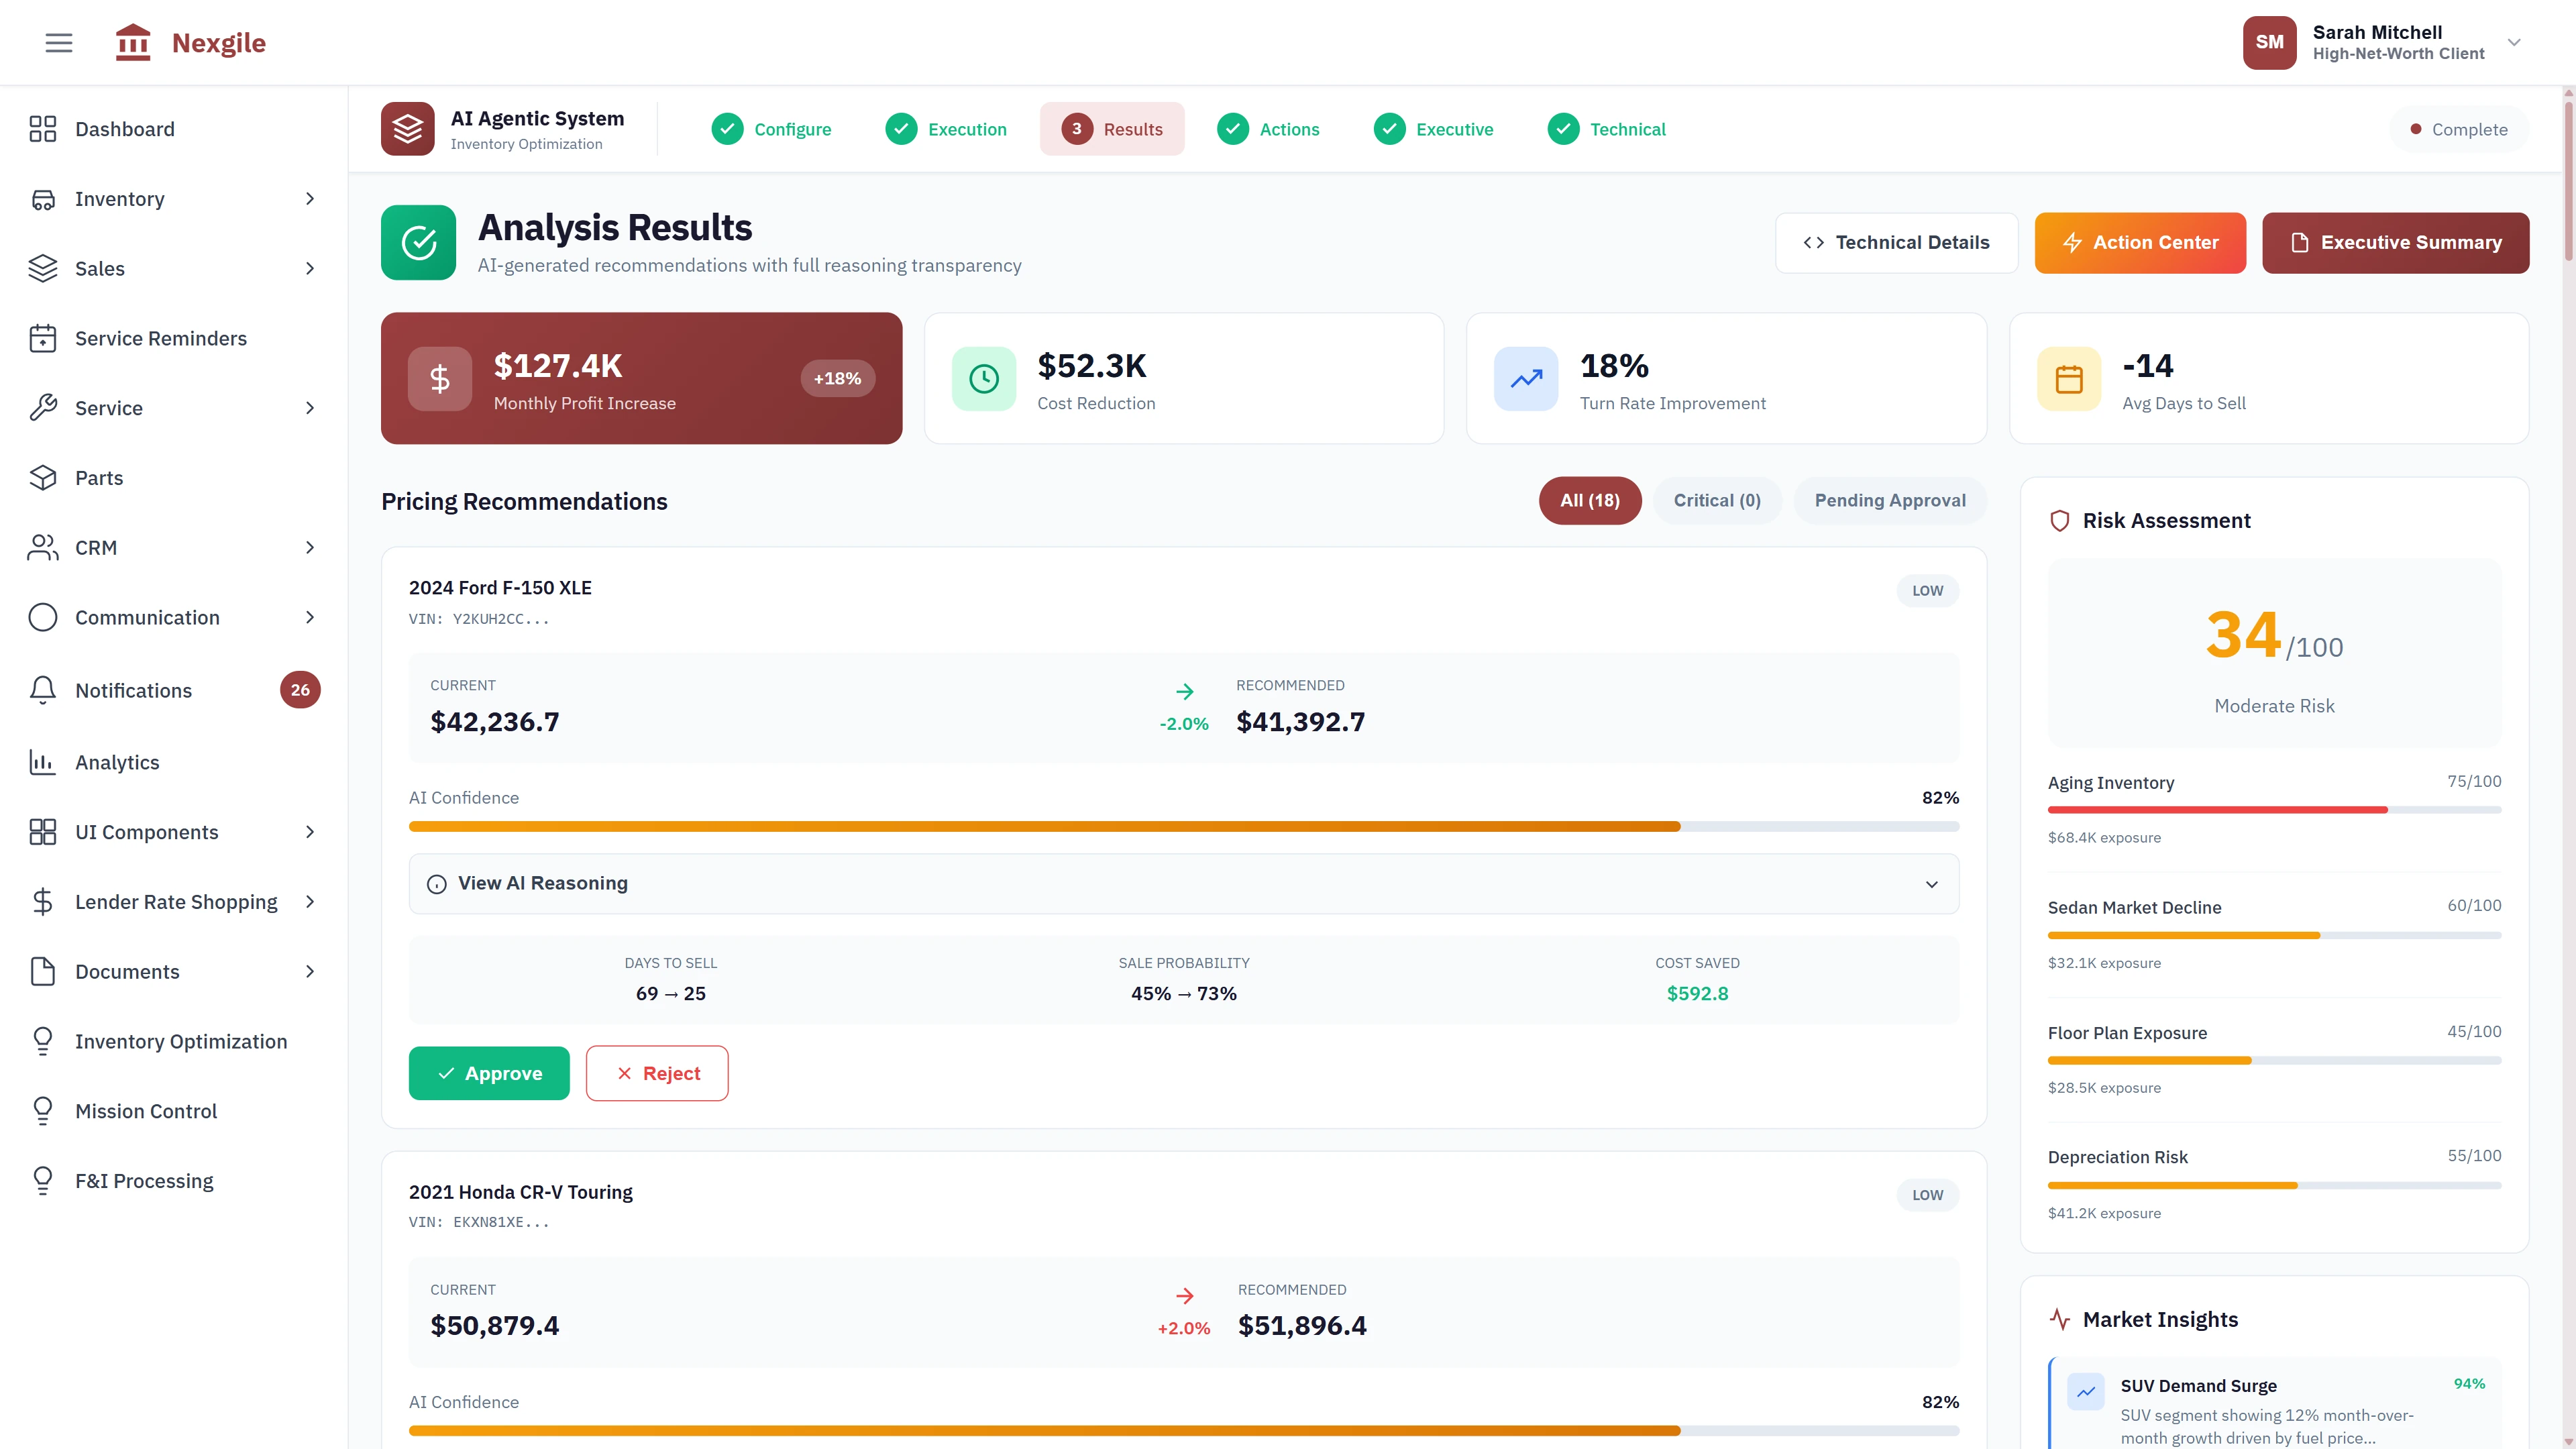Open the Parts section icon

43,477
